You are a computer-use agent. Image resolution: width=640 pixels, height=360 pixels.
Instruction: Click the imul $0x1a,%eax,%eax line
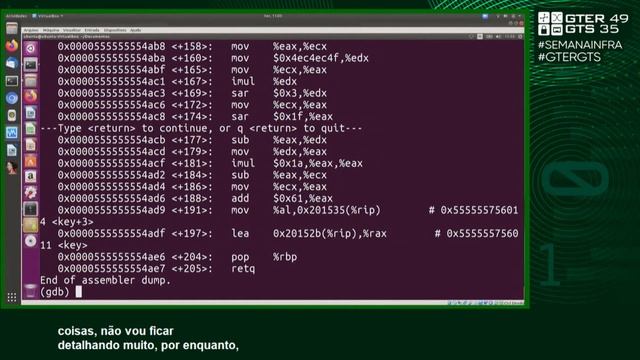210,163
